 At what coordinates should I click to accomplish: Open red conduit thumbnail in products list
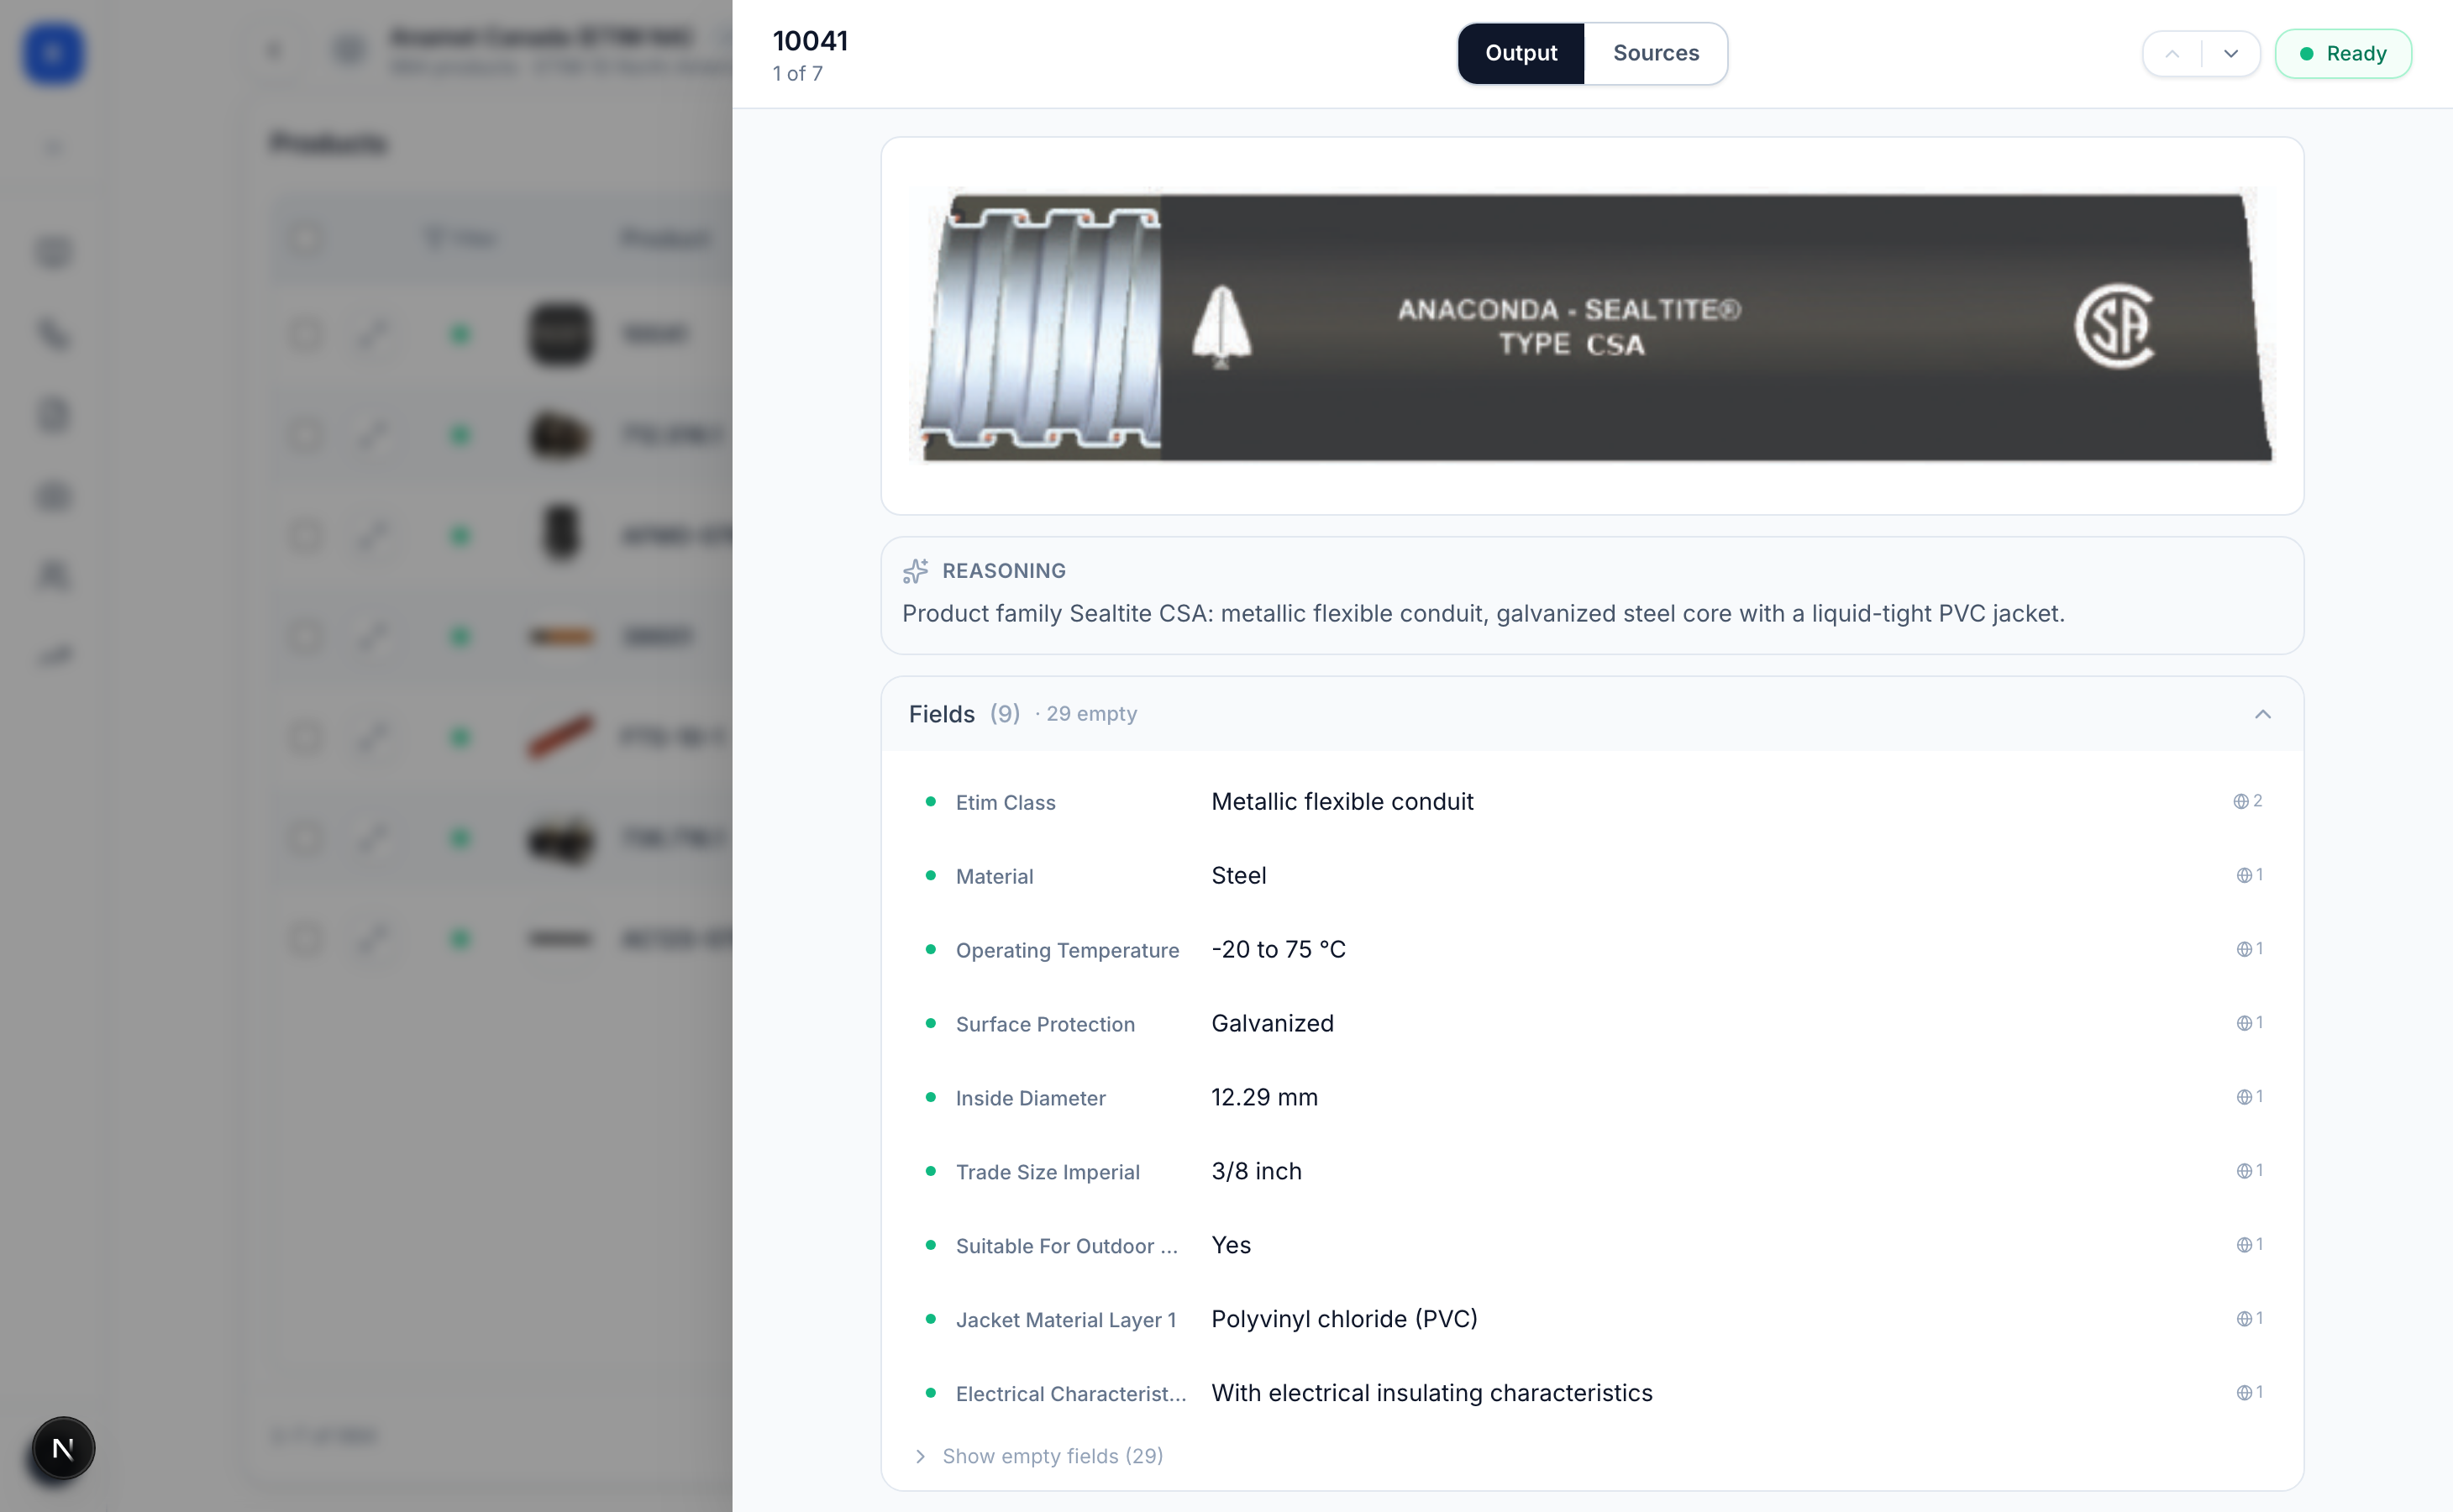point(560,737)
